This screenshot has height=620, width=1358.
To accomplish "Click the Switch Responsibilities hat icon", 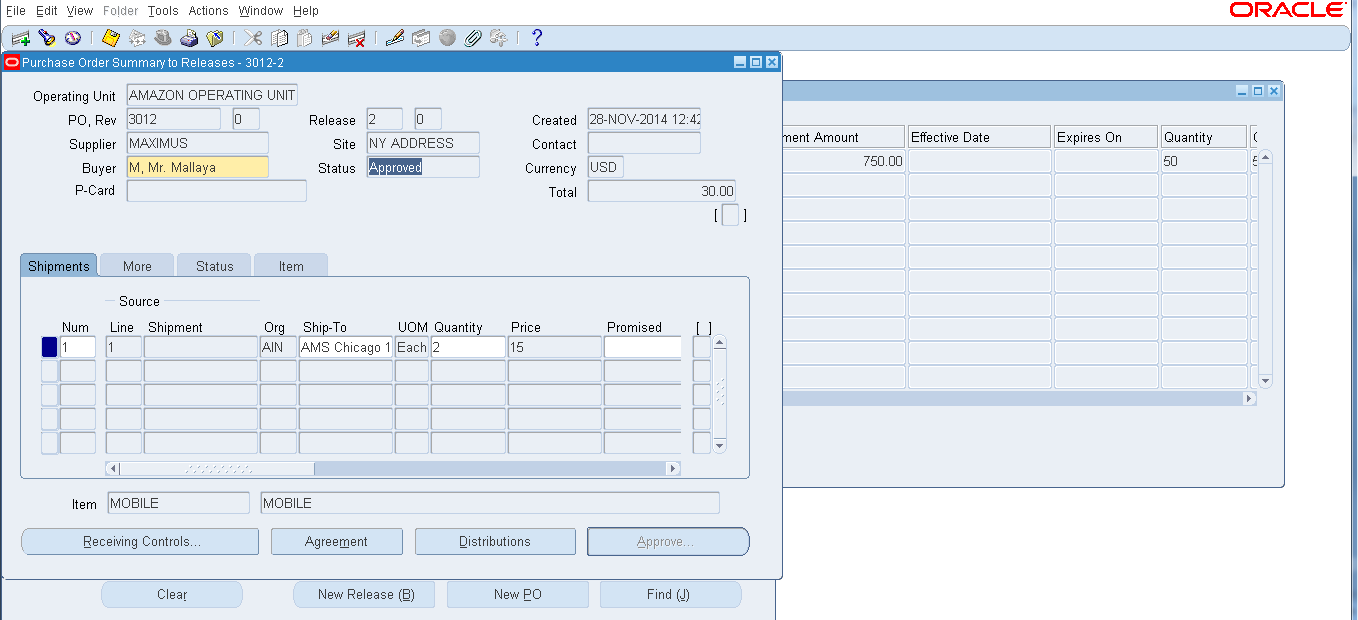I will point(163,38).
